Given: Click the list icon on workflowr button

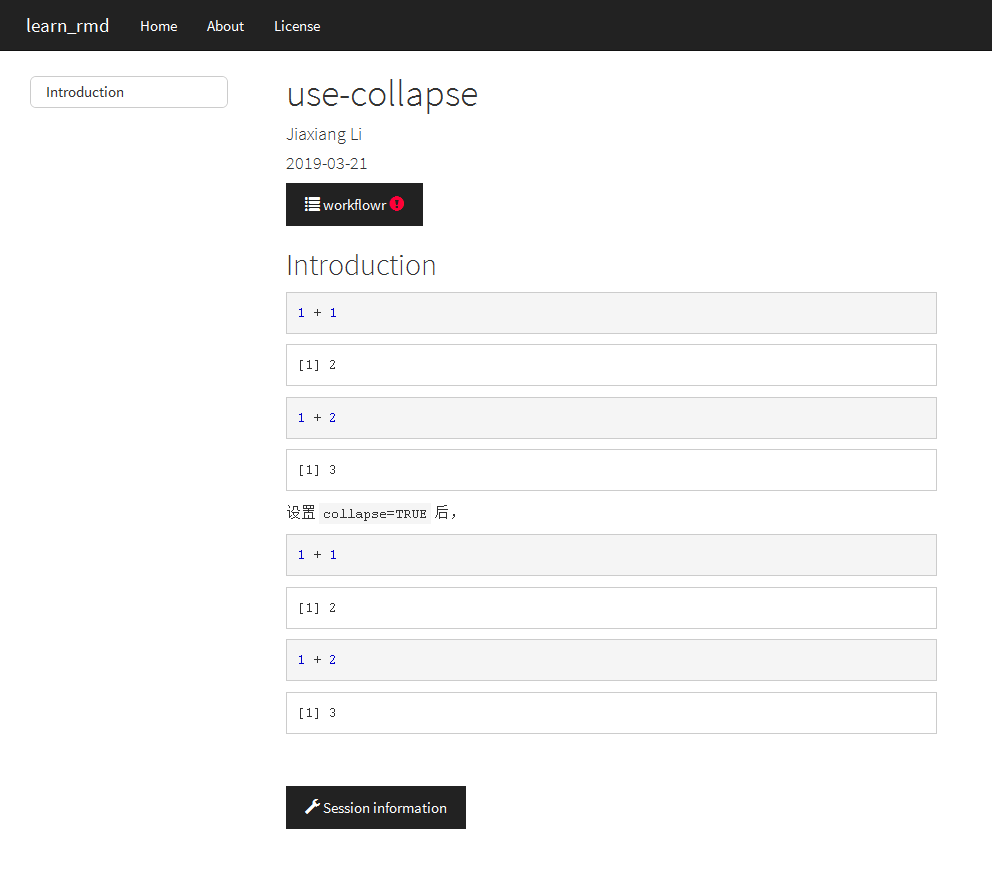Looking at the screenshot, I should (x=312, y=204).
